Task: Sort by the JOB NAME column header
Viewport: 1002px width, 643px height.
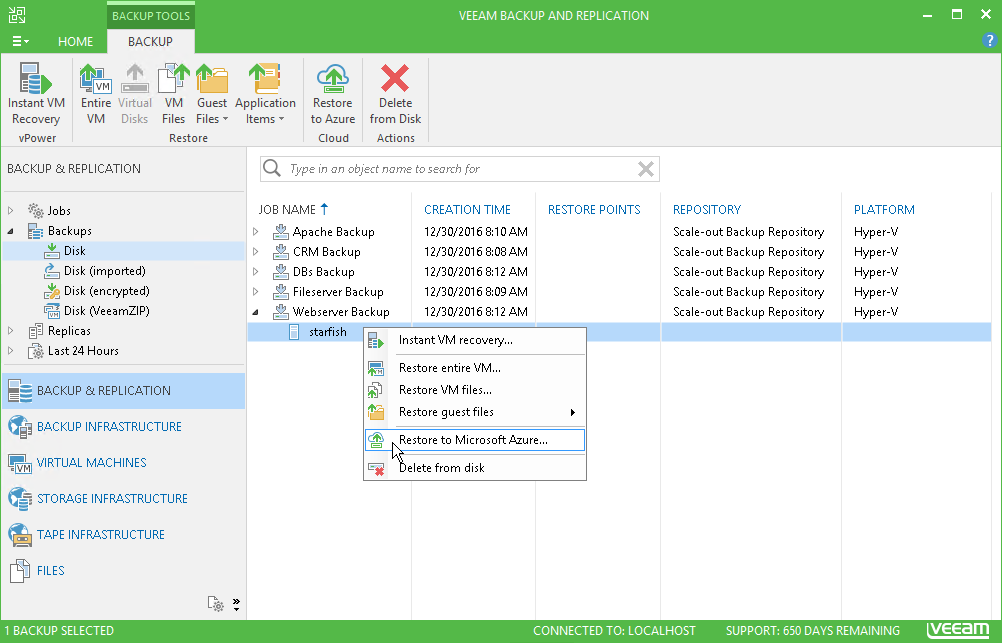Action: pos(287,210)
